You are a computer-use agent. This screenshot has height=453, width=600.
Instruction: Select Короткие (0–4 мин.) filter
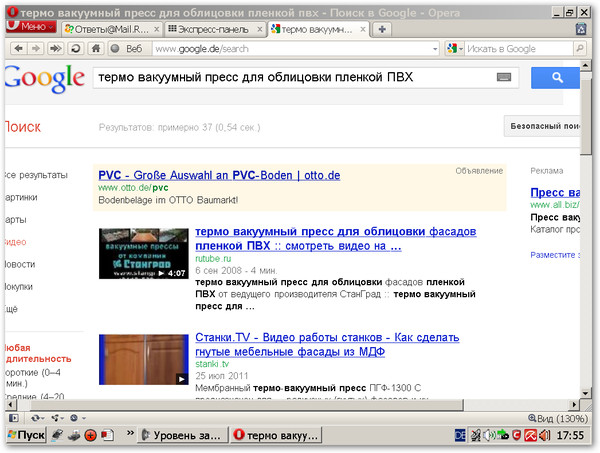[x=33, y=378]
